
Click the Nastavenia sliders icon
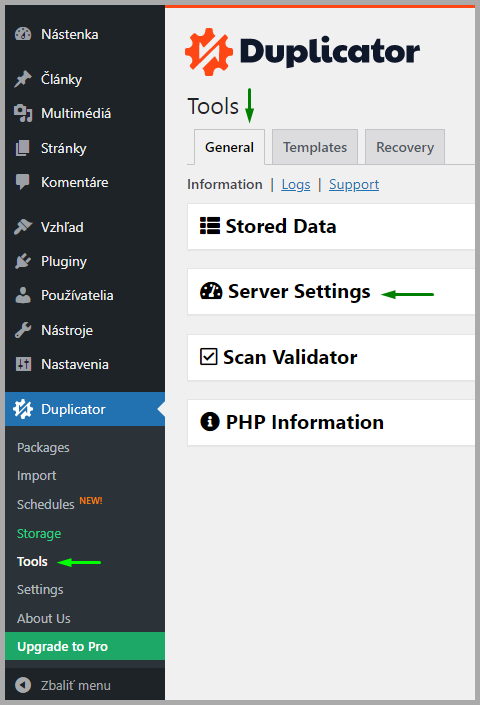[23, 364]
